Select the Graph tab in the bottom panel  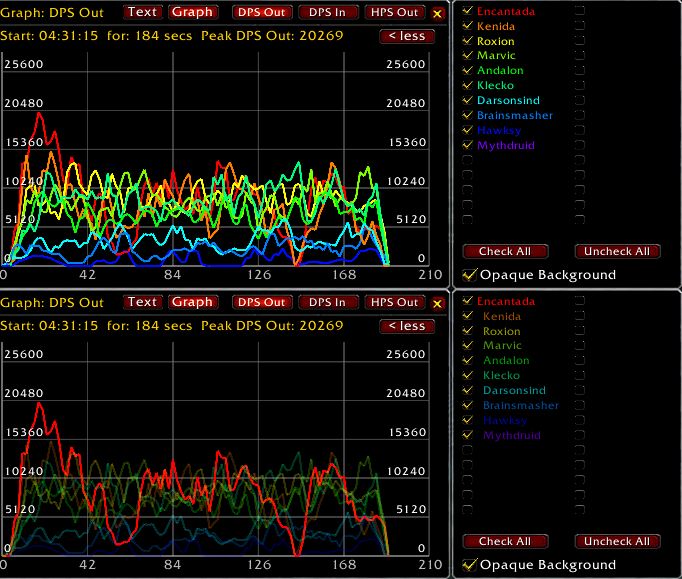tap(192, 302)
